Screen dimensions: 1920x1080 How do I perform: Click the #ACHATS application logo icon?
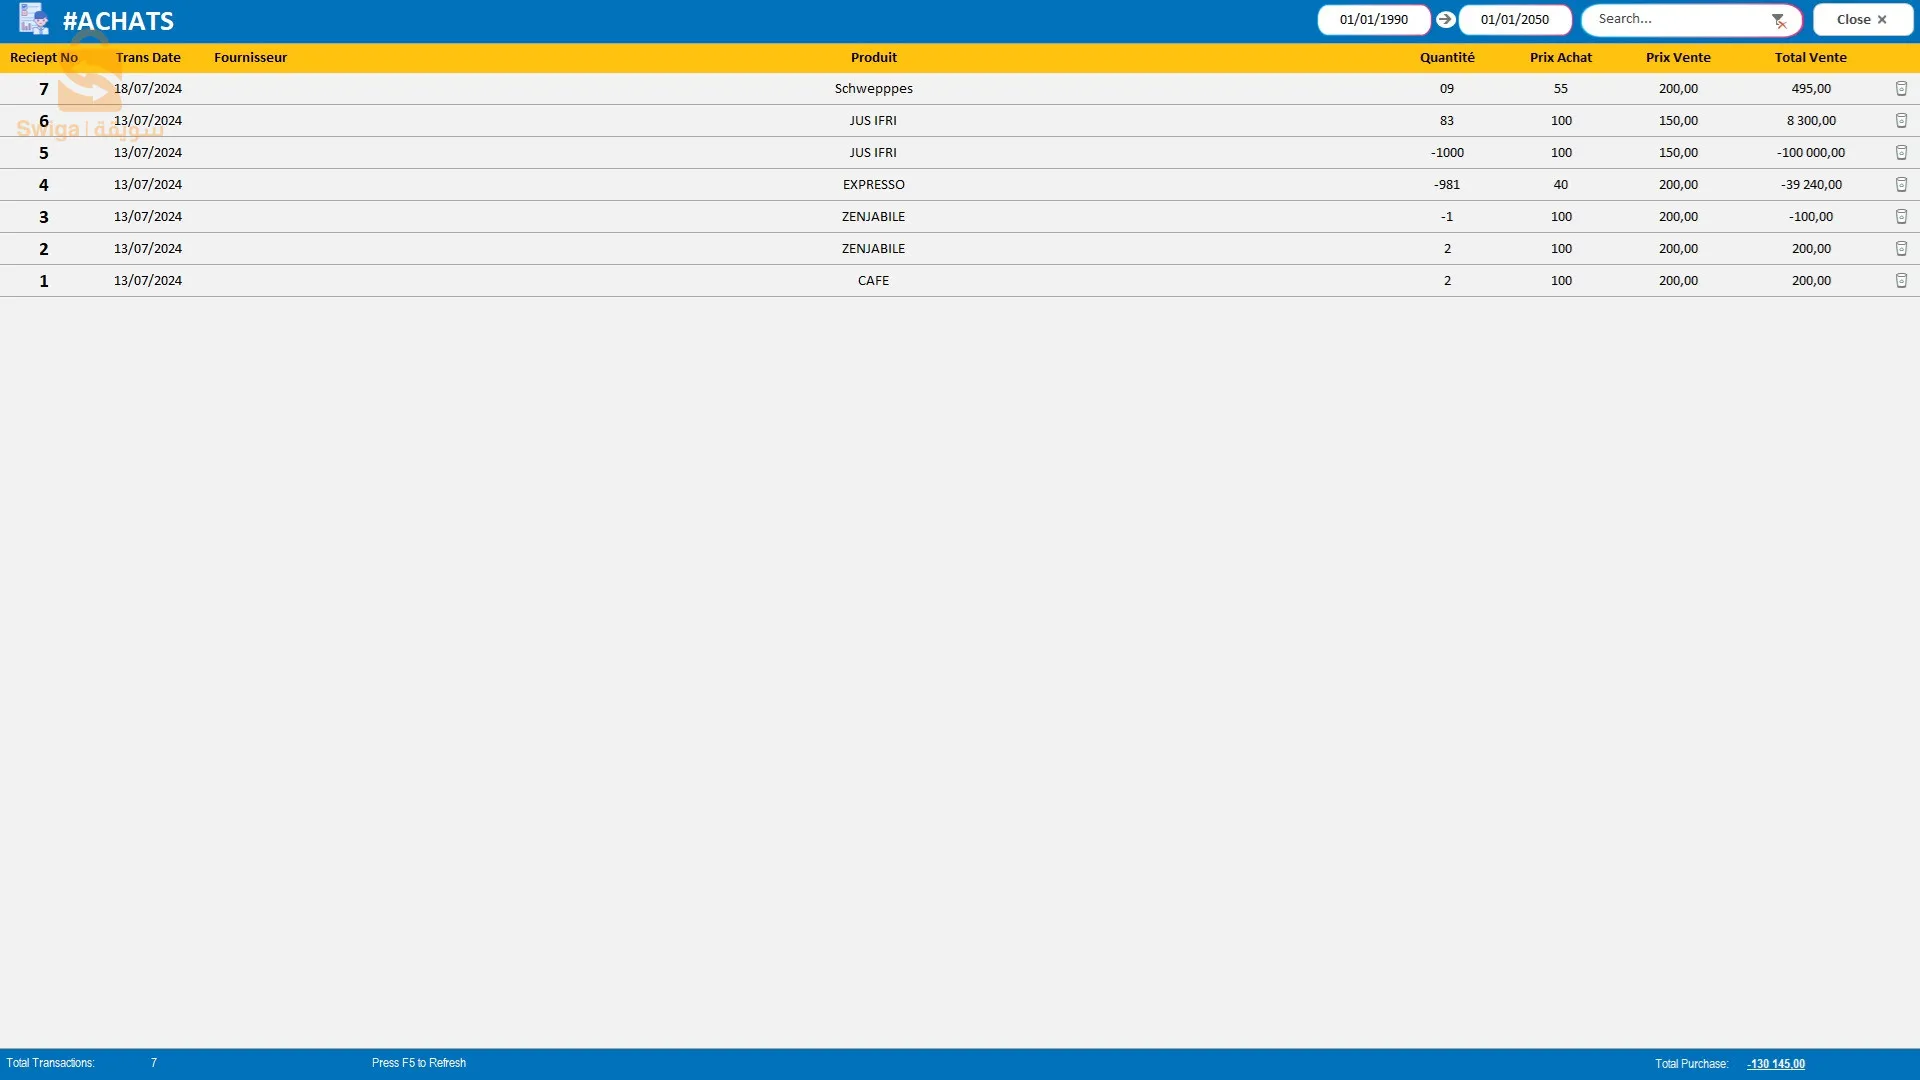(33, 19)
